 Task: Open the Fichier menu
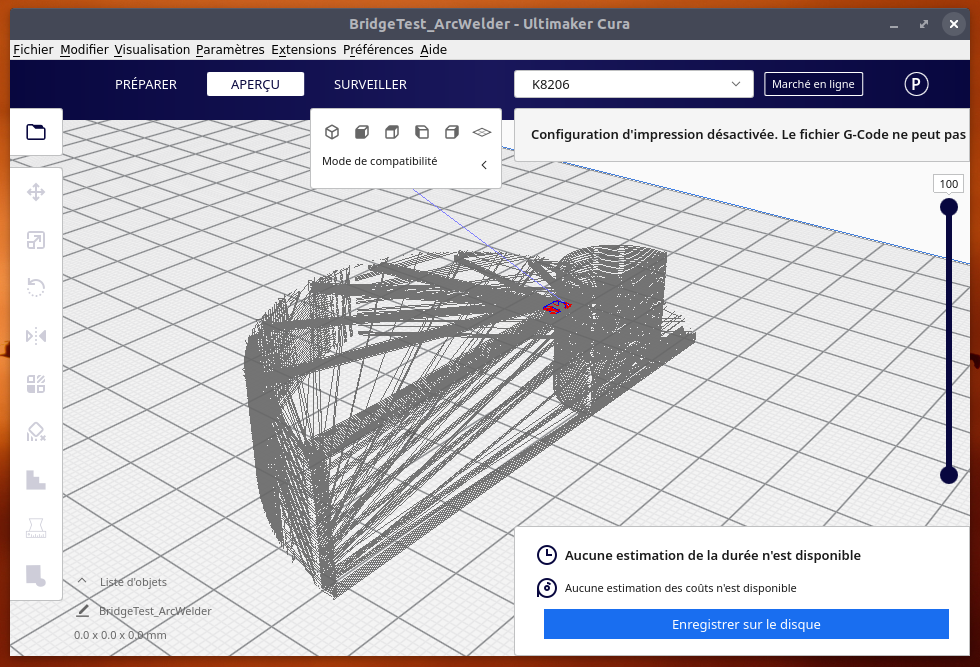[x=33, y=49]
